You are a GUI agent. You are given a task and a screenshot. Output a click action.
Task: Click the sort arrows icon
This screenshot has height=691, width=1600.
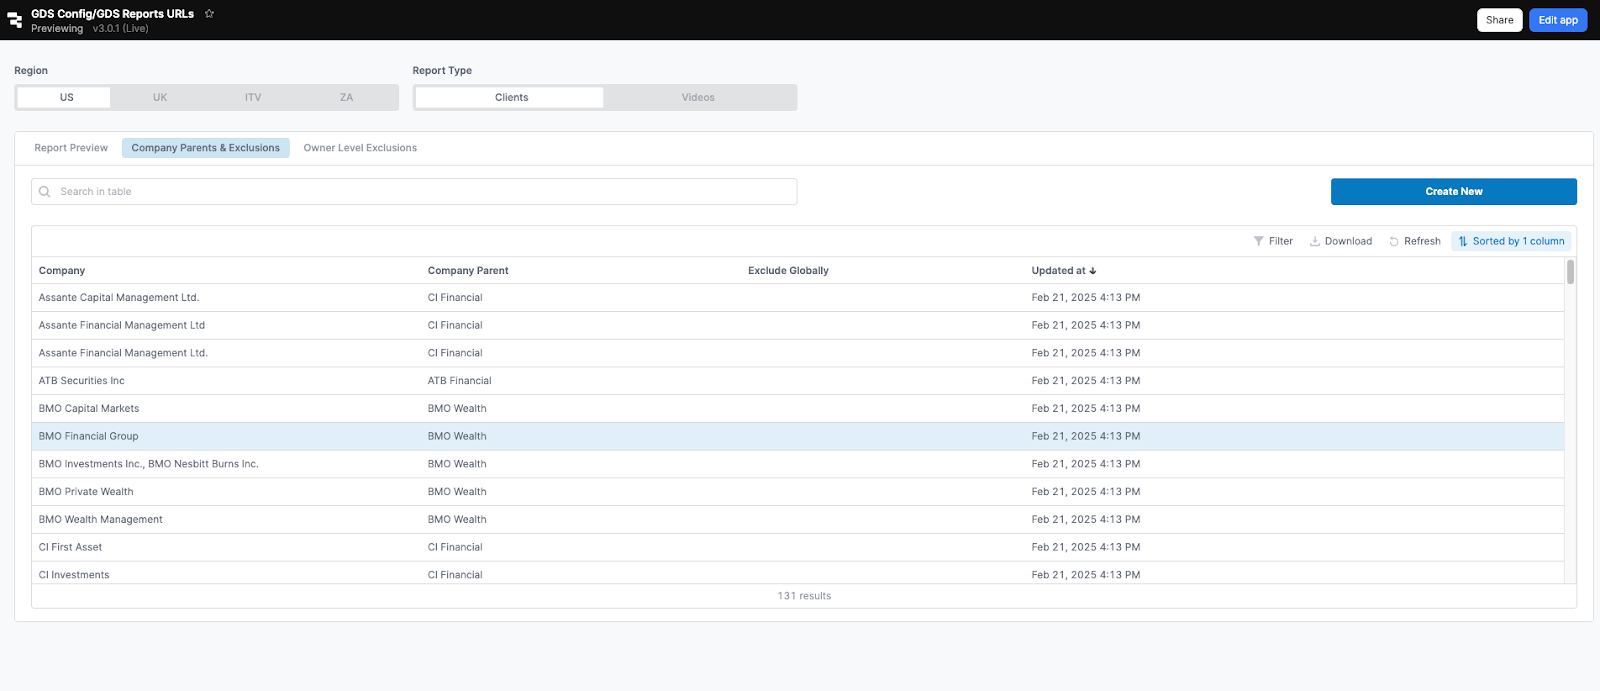[x=1463, y=241]
